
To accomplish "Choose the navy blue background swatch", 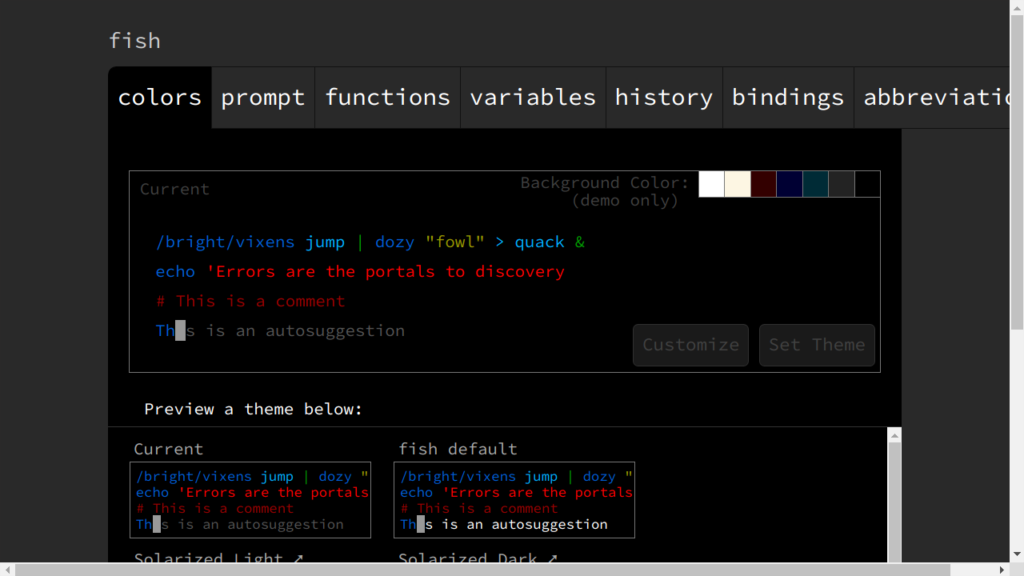I will pos(790,184).
